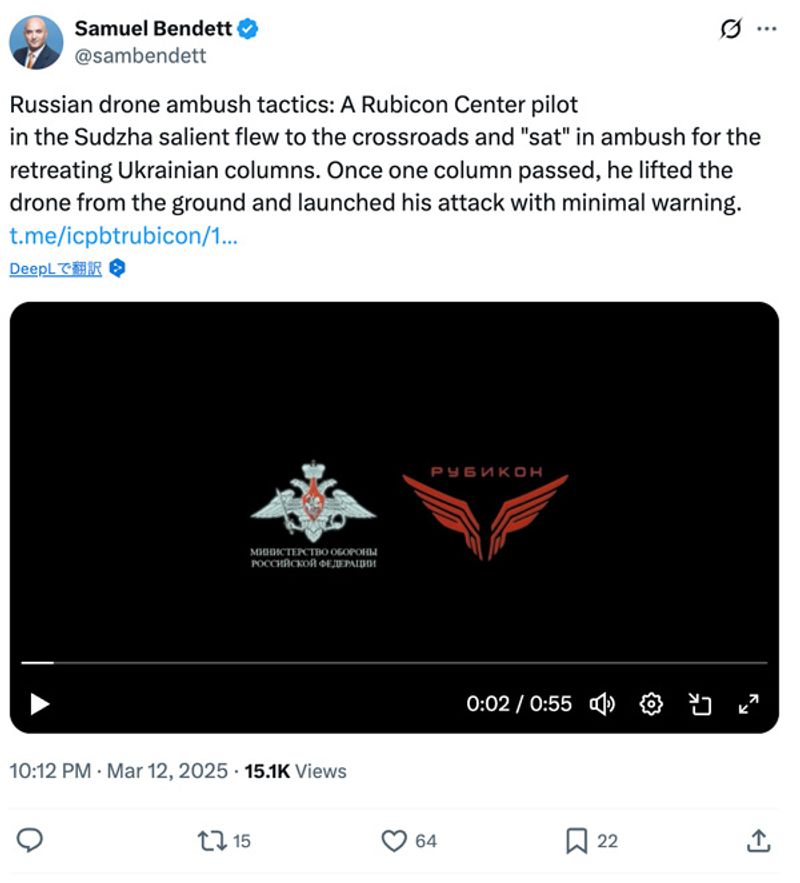This screenshot has width=800, height=883.
Task: Repost this tweet
Action: point(212,841)
